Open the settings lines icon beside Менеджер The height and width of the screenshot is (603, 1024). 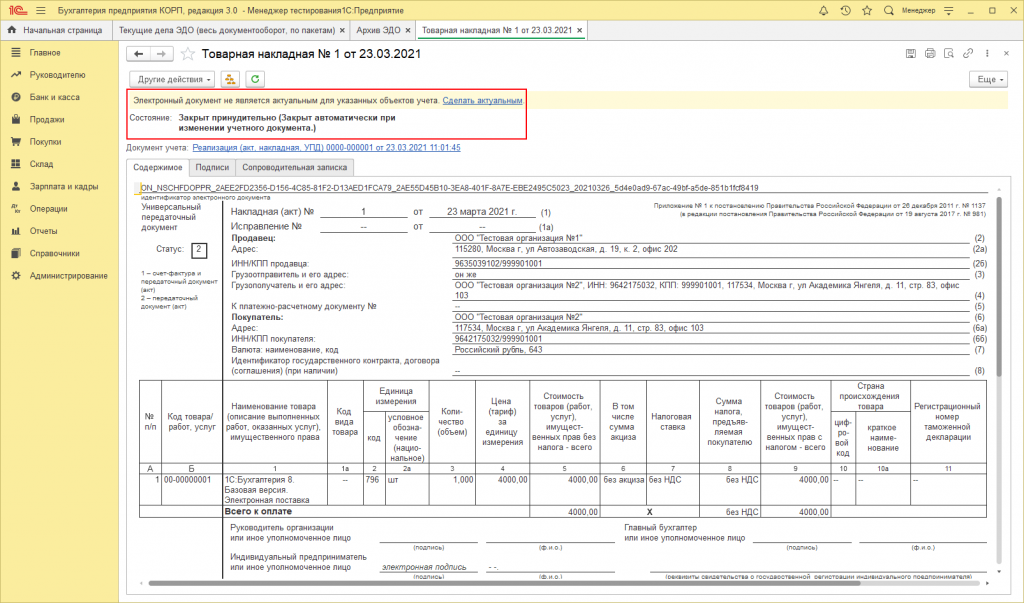[949, 10]
